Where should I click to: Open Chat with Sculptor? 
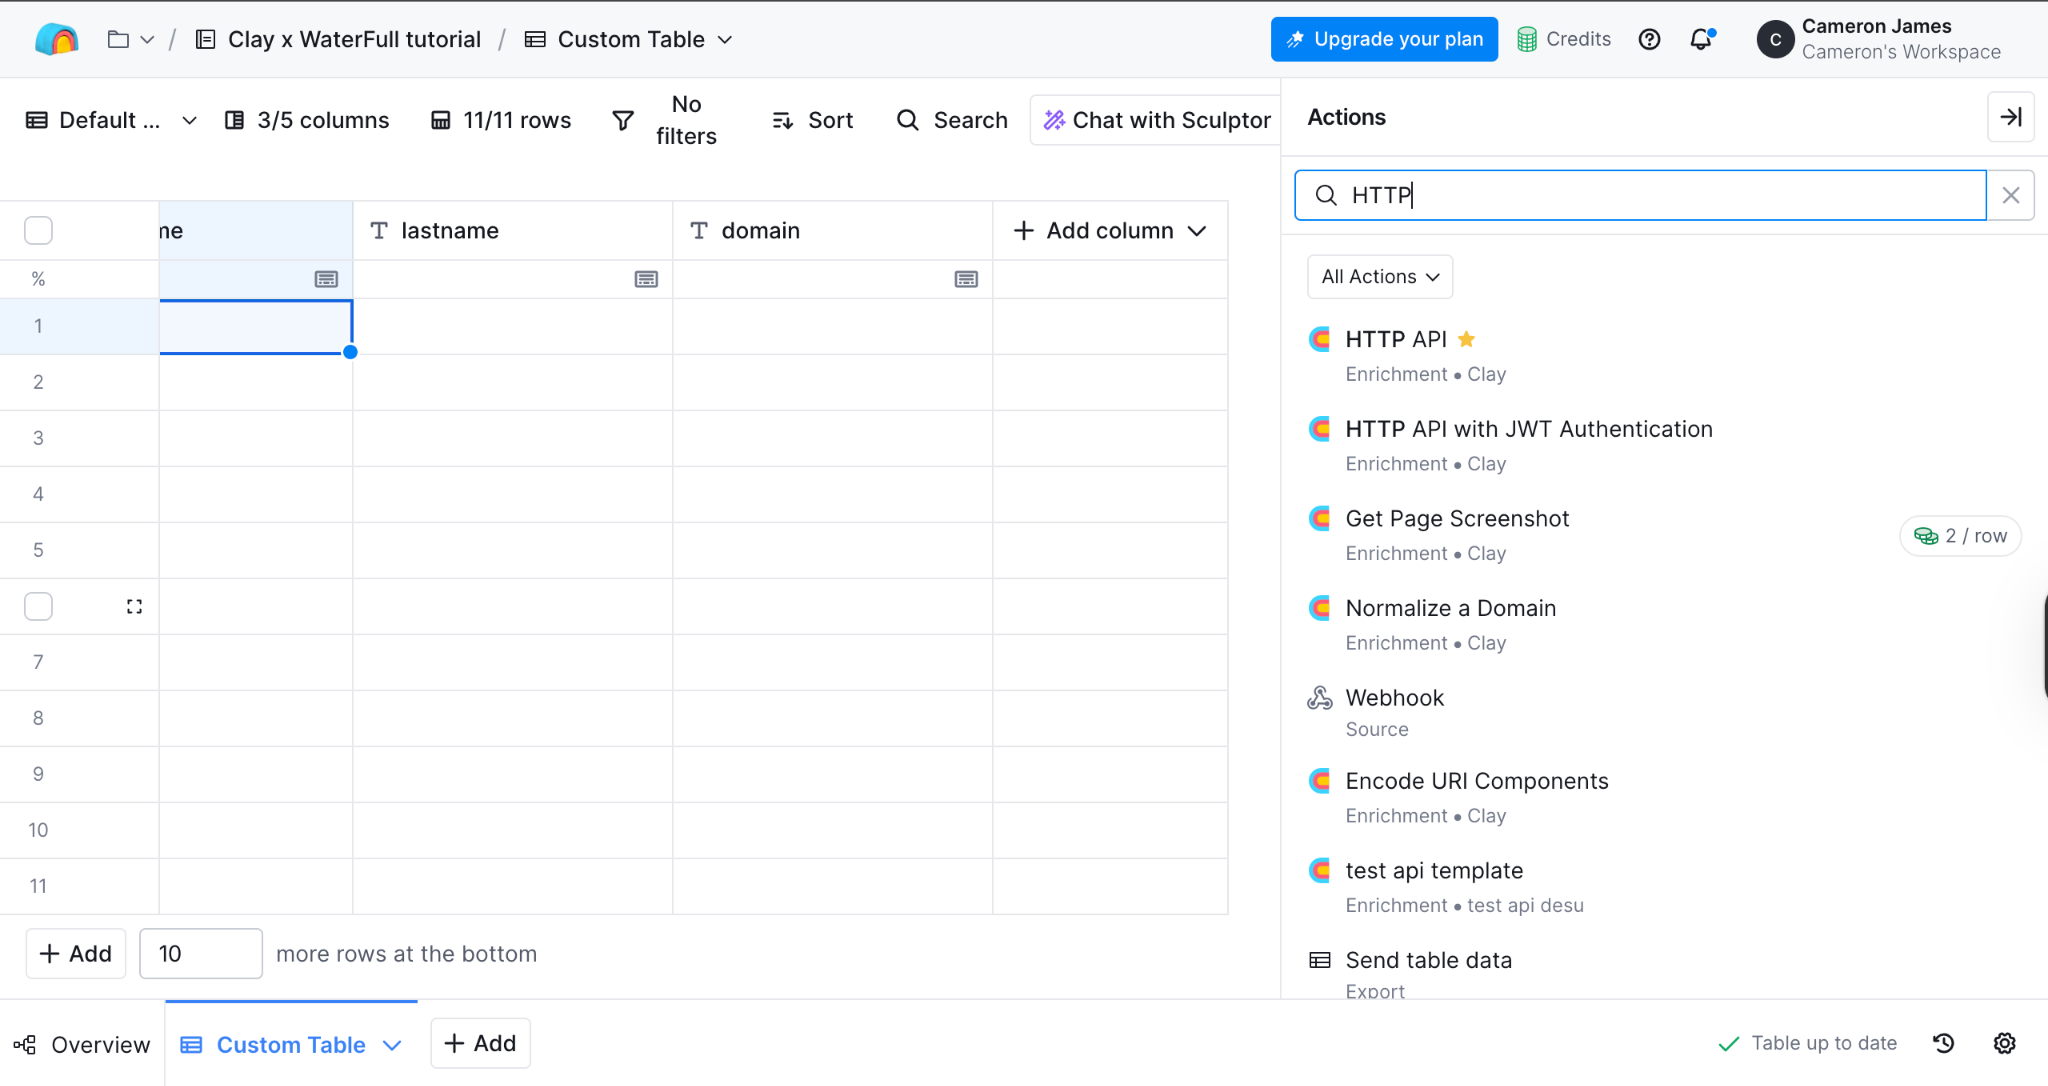pyautogui.click(x=1156, y=120)
